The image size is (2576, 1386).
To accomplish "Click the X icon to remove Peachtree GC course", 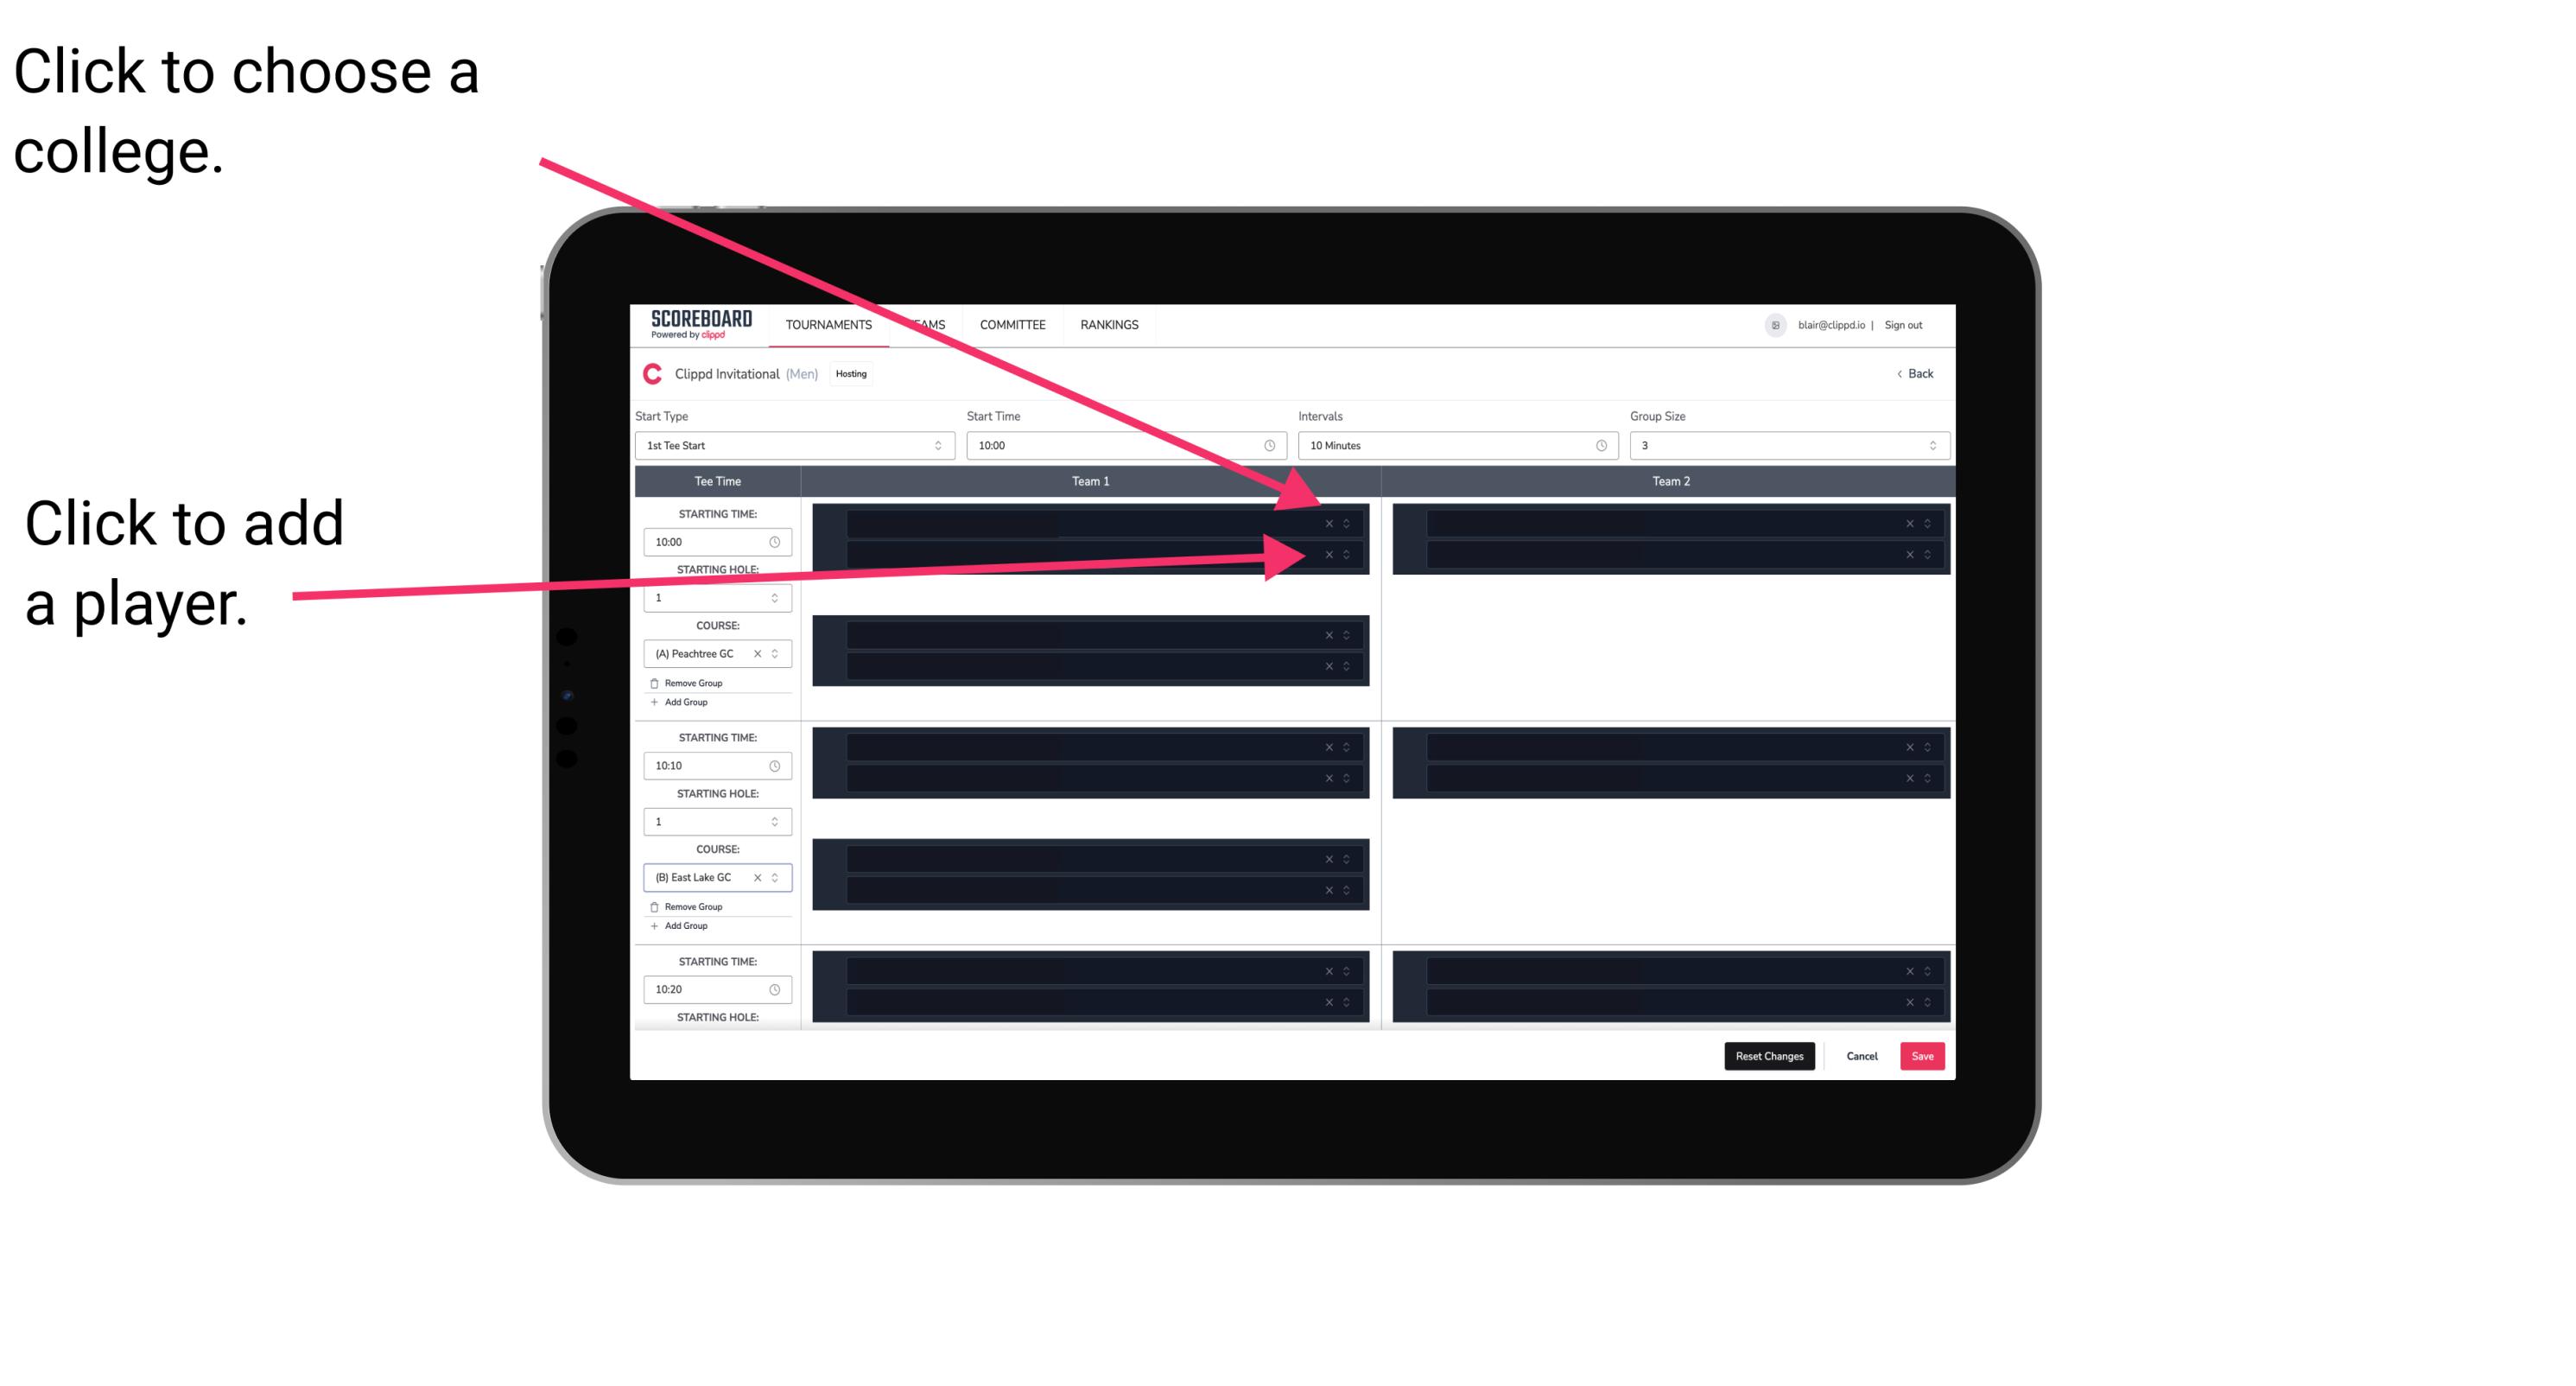I will (761, 654).
